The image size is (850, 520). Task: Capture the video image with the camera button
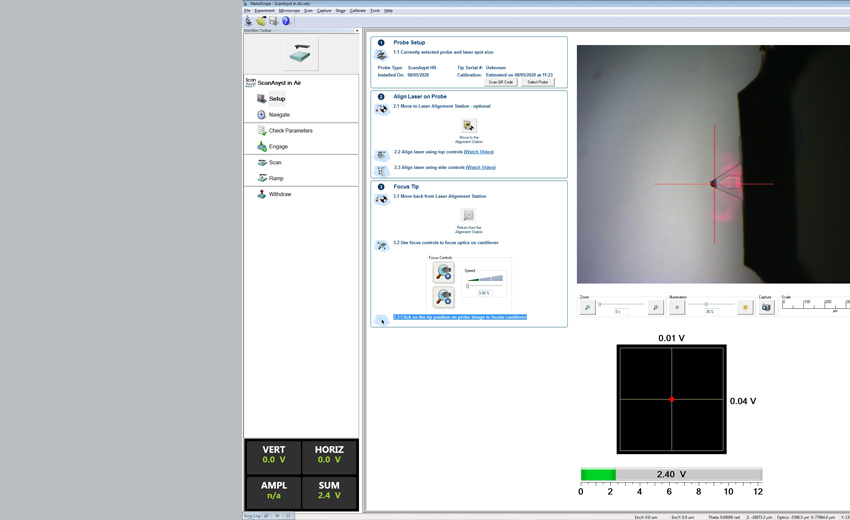coord(766,307)
